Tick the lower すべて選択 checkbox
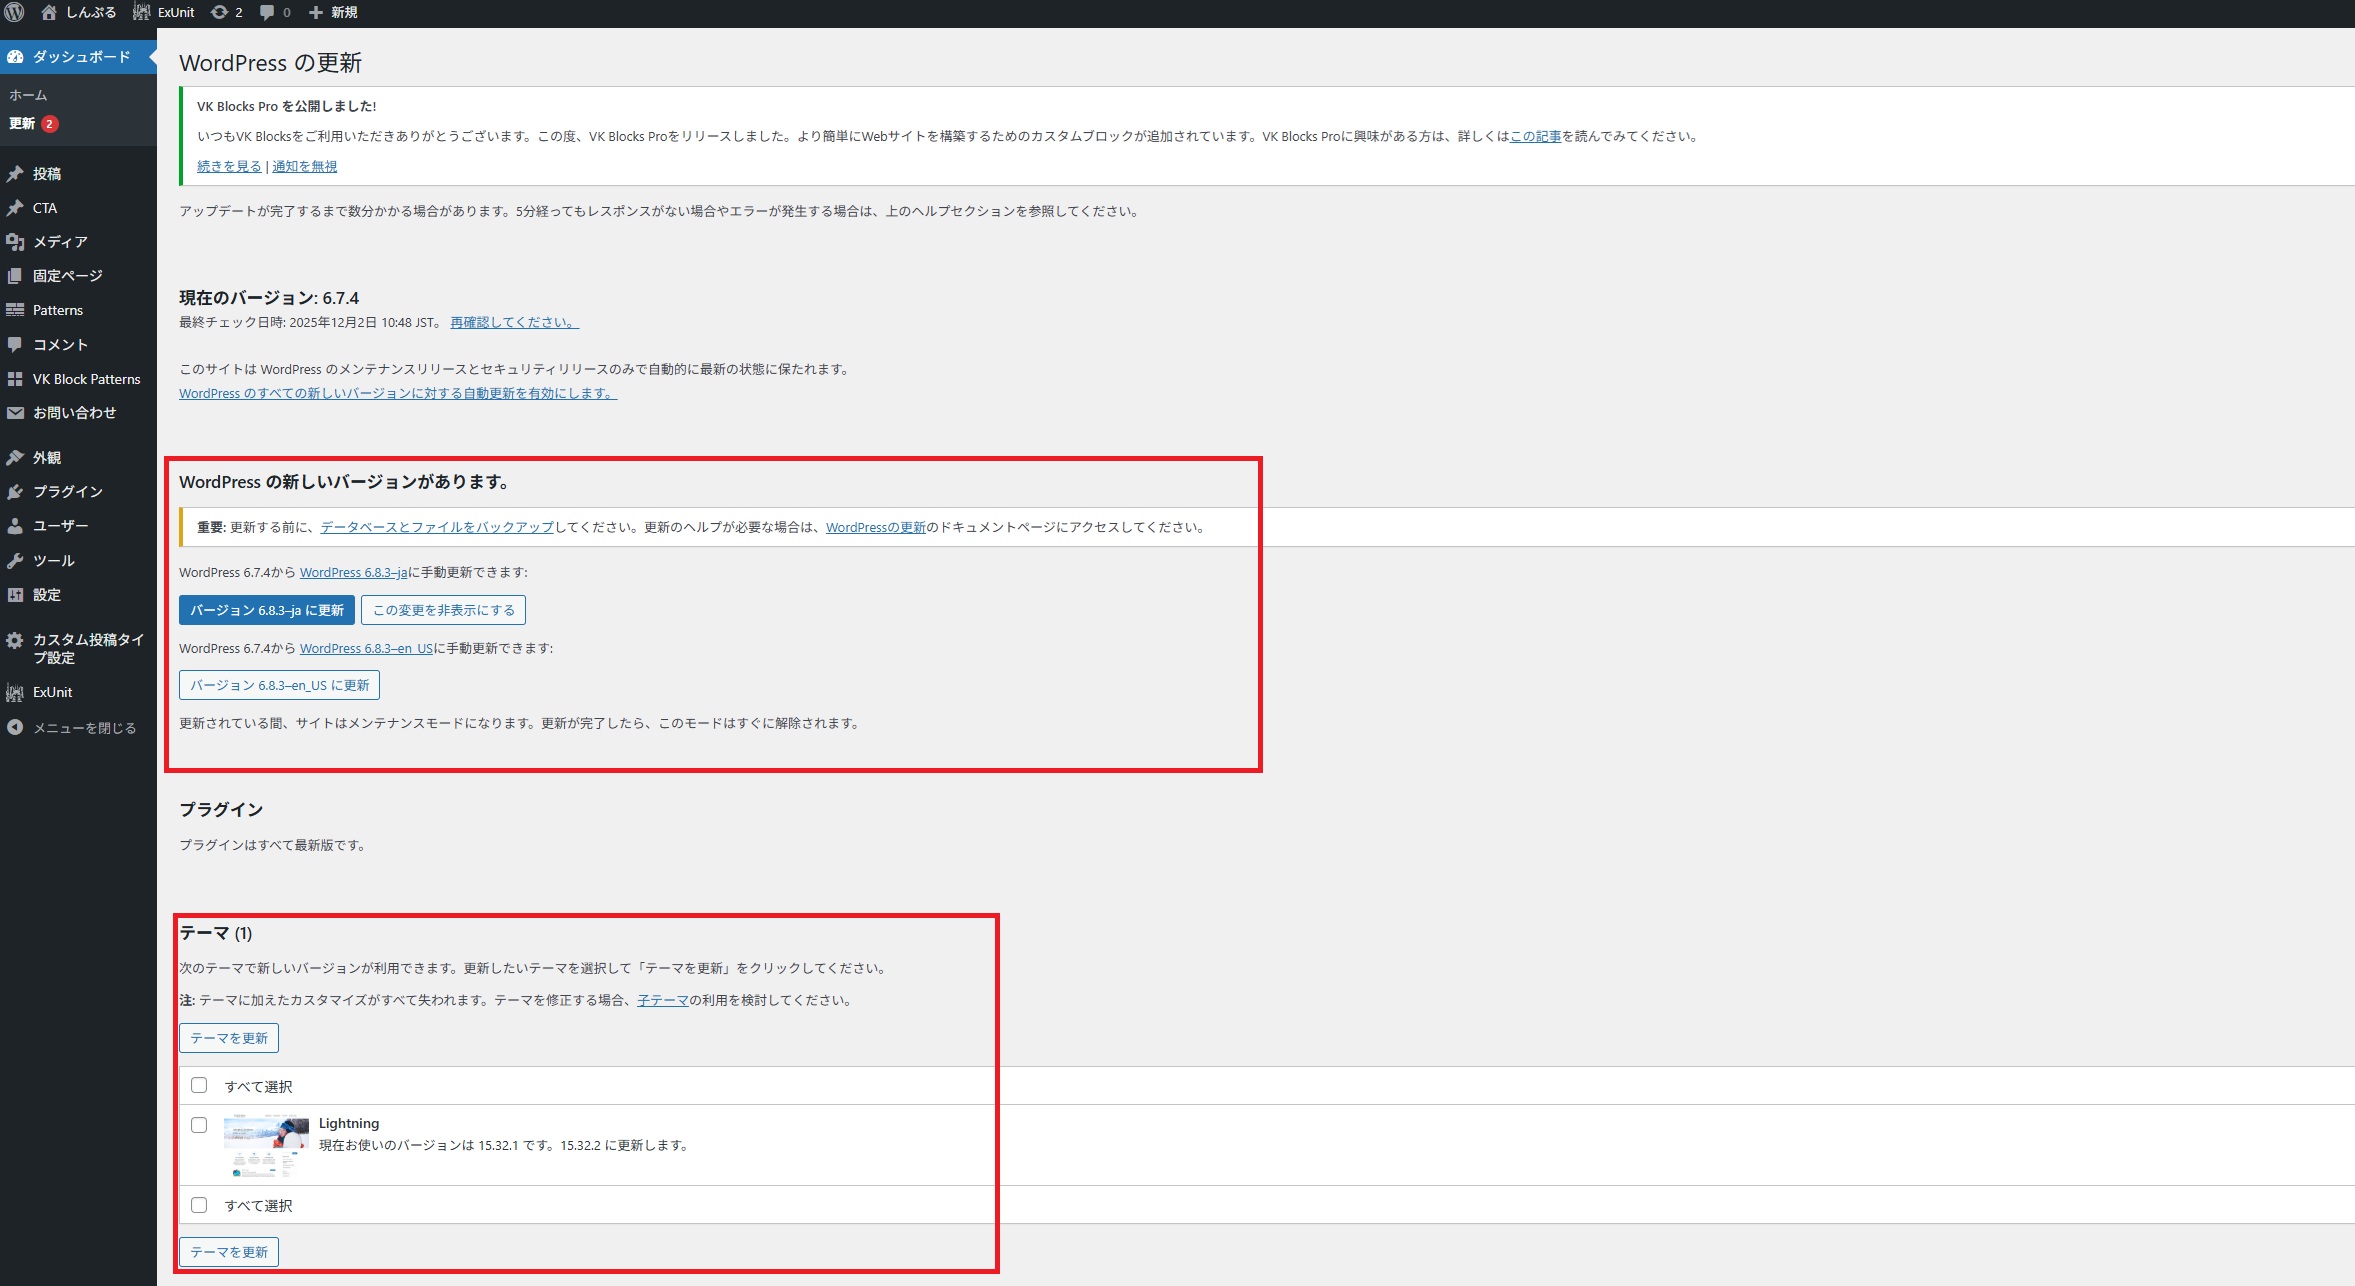The image size is (2355, 1286). tap(199, 1205)
